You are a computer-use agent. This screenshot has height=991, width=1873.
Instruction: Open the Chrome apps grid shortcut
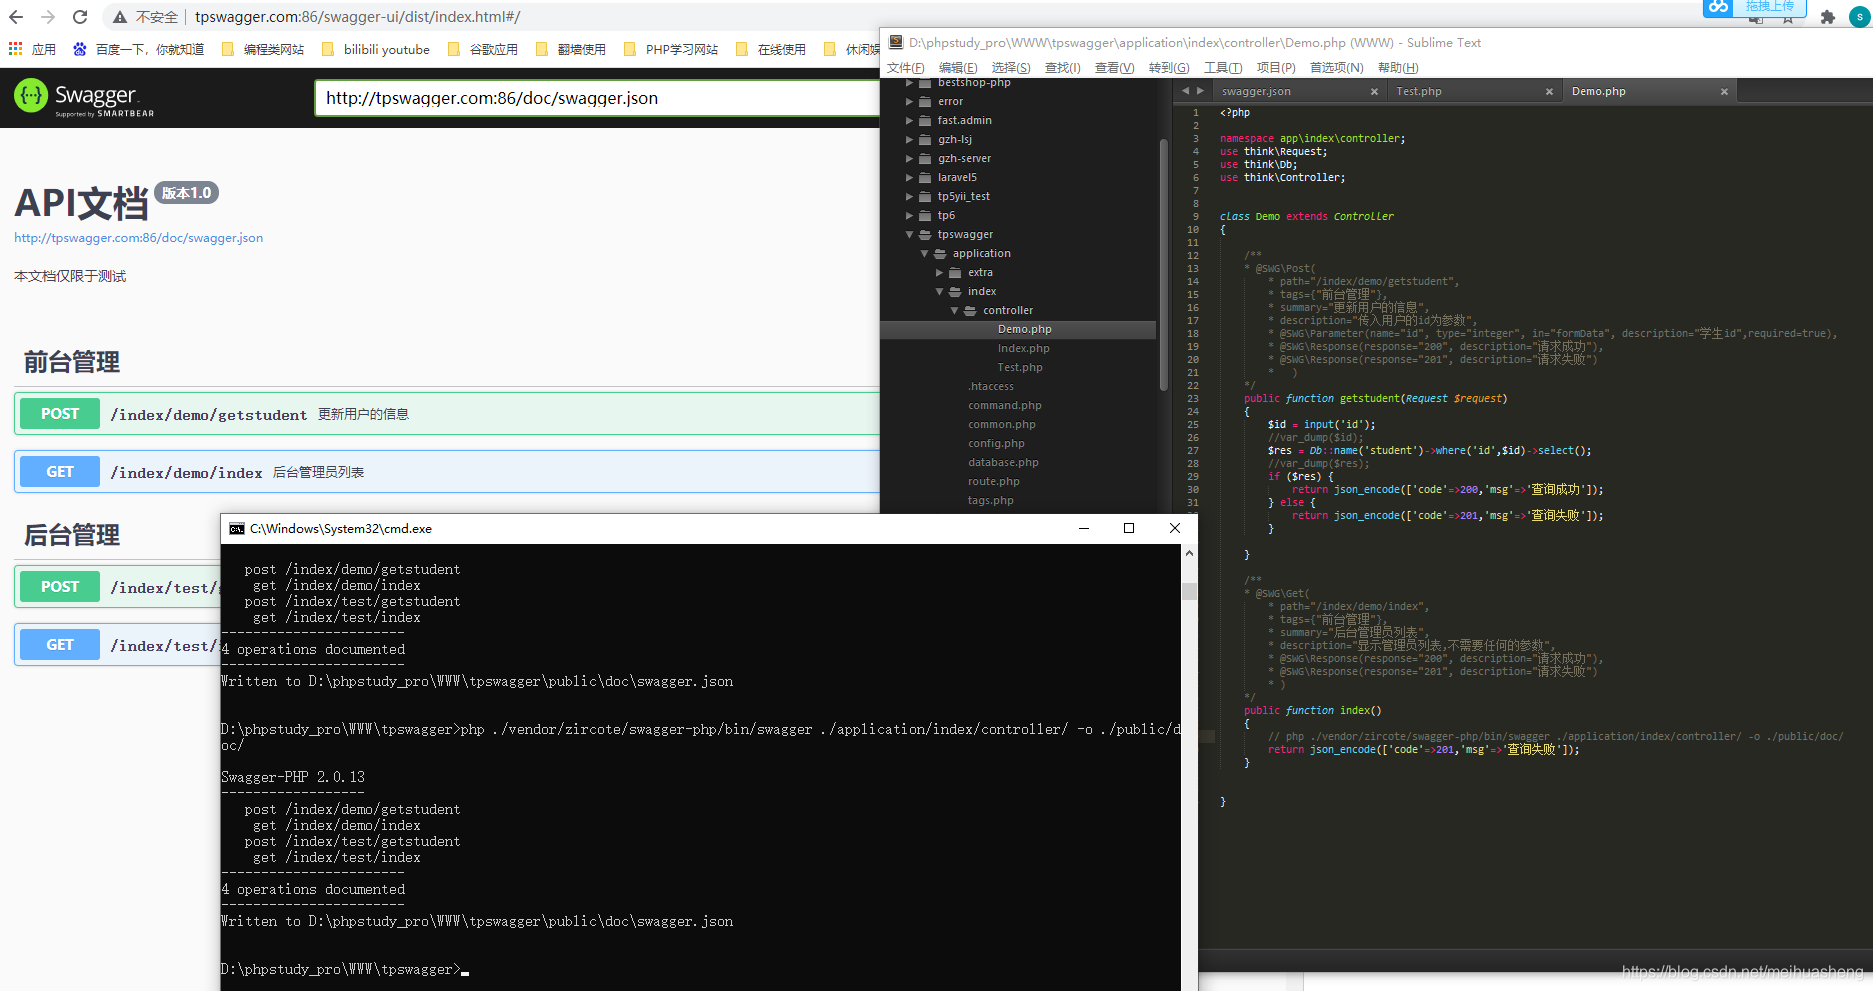click(x=15, y=49)
